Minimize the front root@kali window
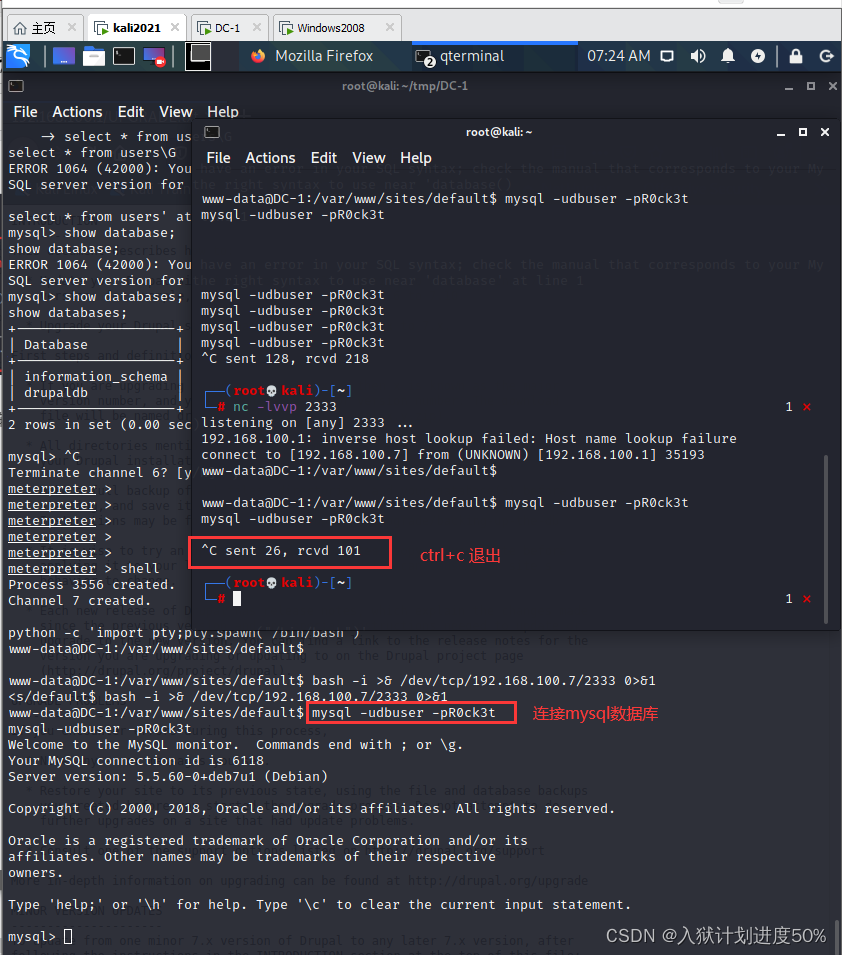 781,133
